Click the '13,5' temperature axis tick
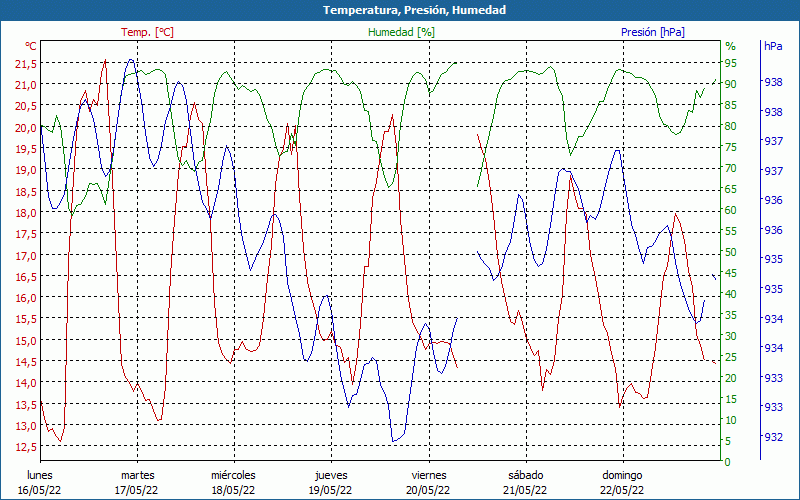Viewport: 800px width, 500px height. point(27,404)
